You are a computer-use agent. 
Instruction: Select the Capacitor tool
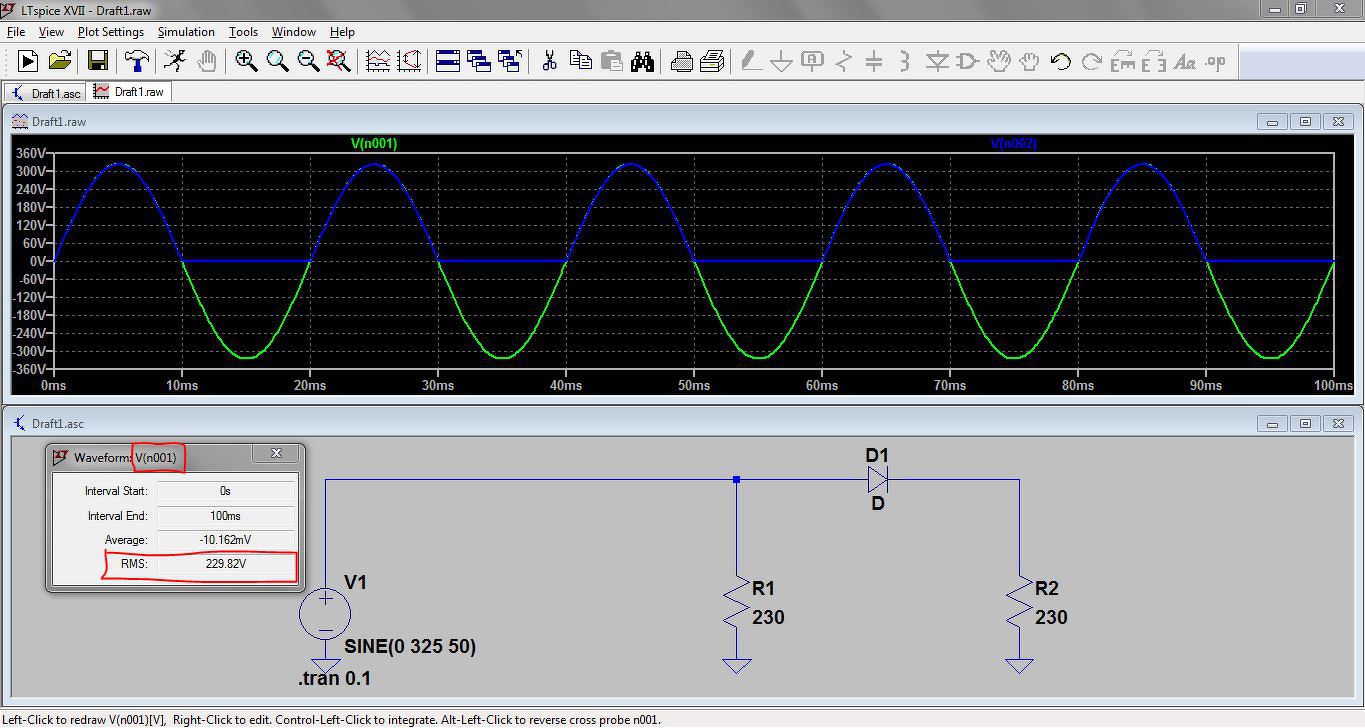click(x=874, y=62)
